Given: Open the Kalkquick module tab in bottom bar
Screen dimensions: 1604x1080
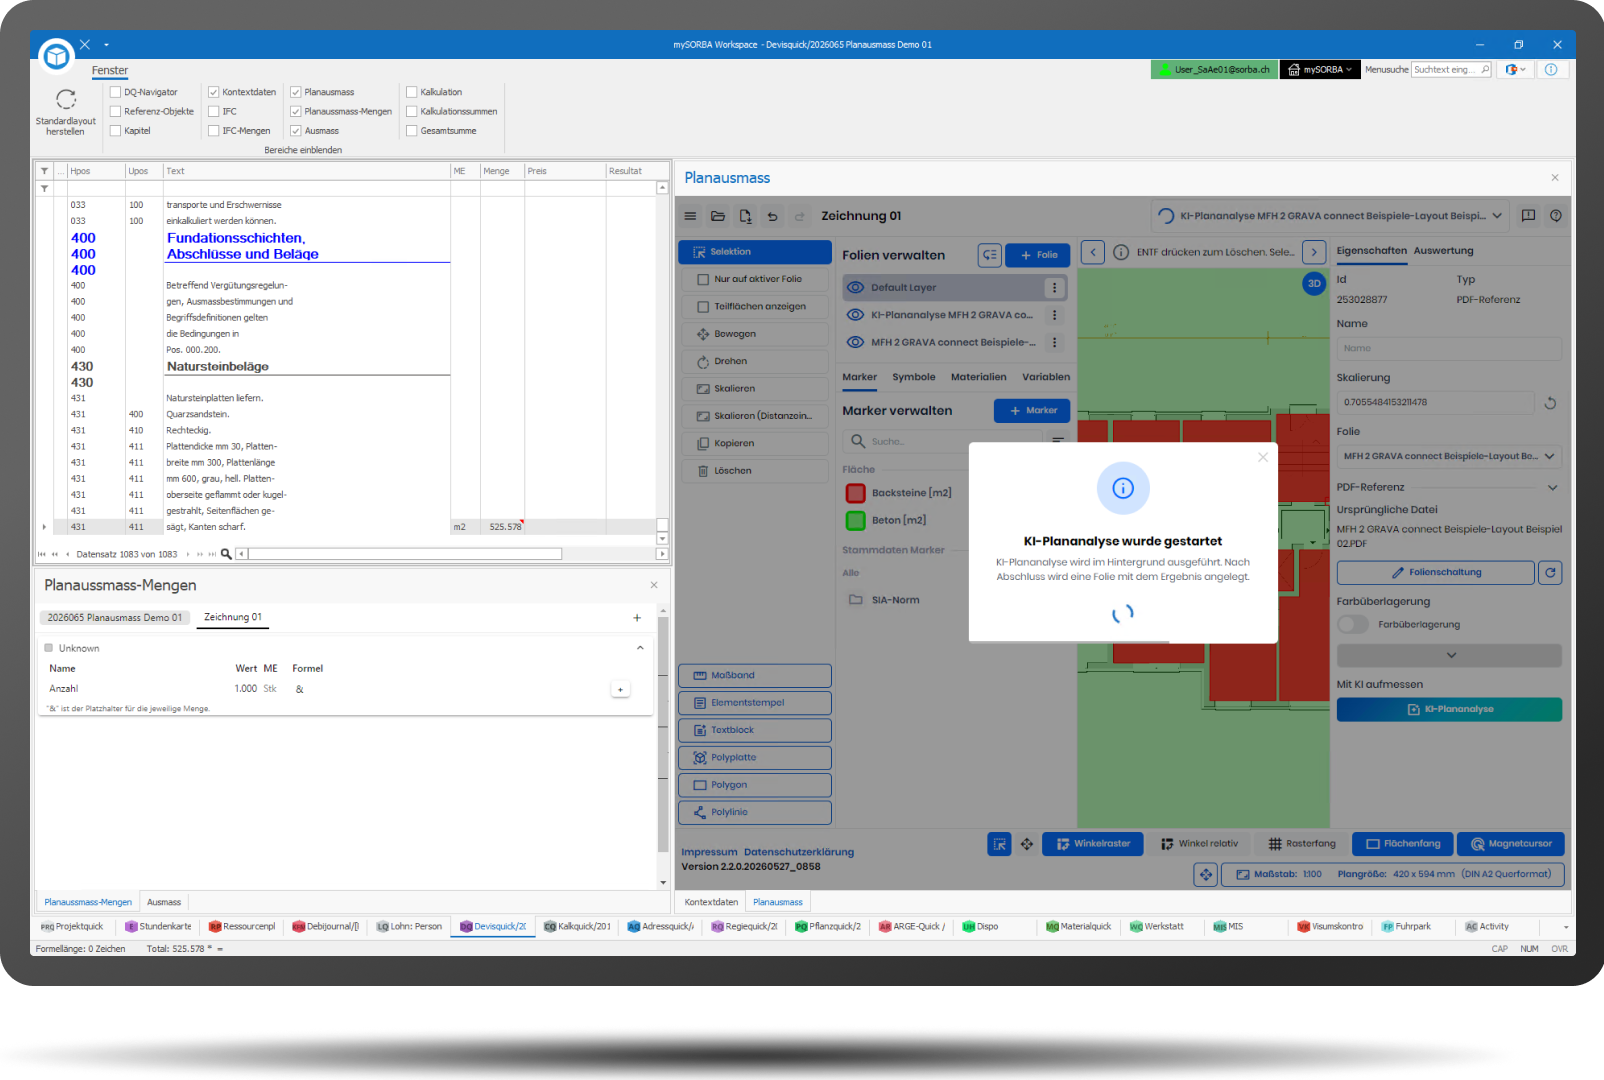Looking at the screenshot, I should coord(577,927).
